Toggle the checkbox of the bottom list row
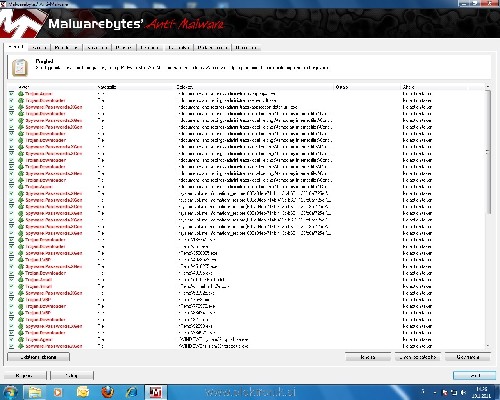 (11, 346)
